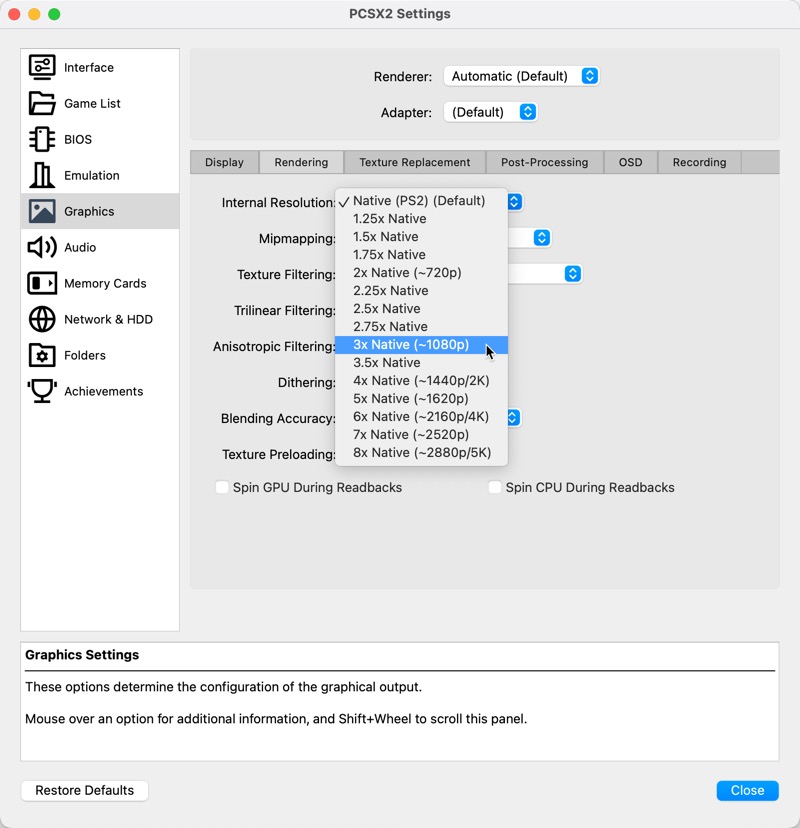
Task: Open Network & HDD via the globe icon
Action: (42, 319)
